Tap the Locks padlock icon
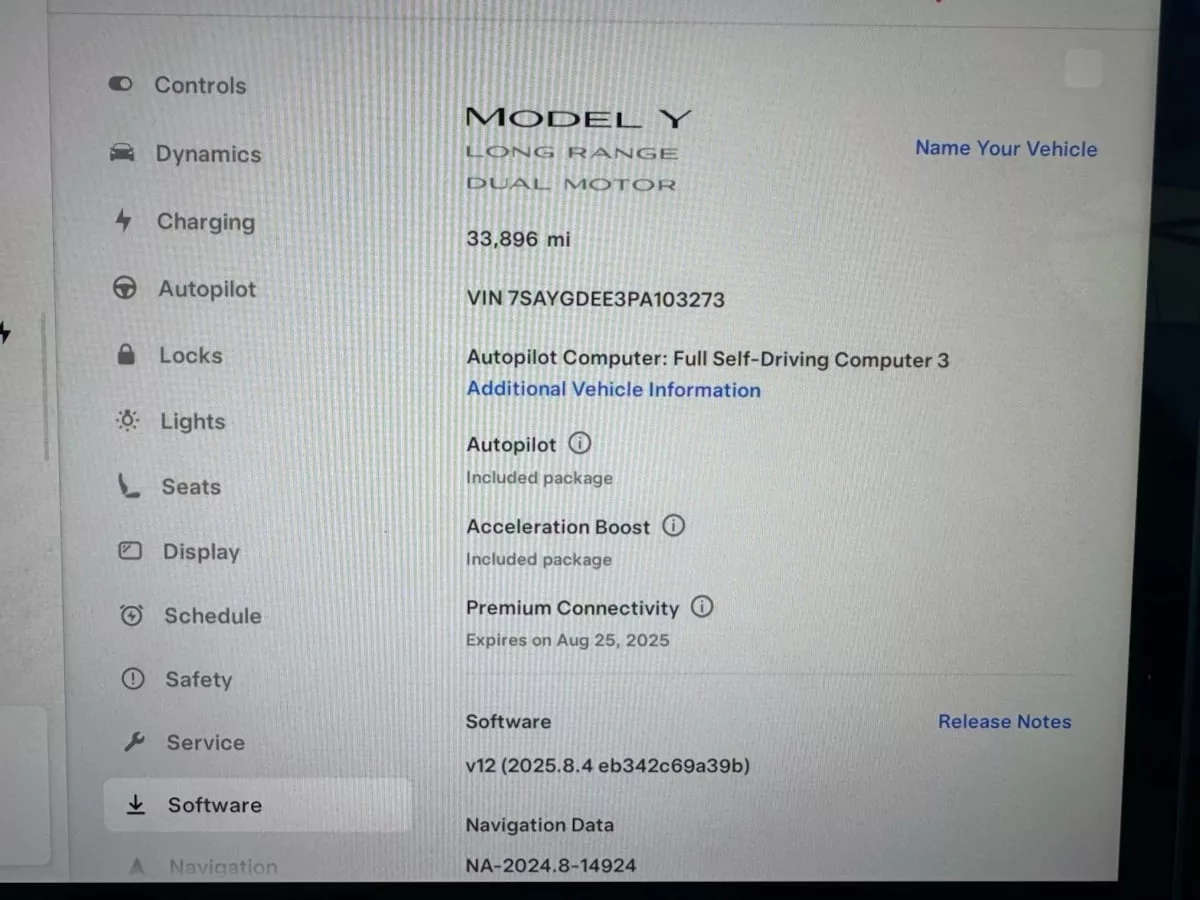Viewport: 1200px width, 900px height. (x=126, y=355)
